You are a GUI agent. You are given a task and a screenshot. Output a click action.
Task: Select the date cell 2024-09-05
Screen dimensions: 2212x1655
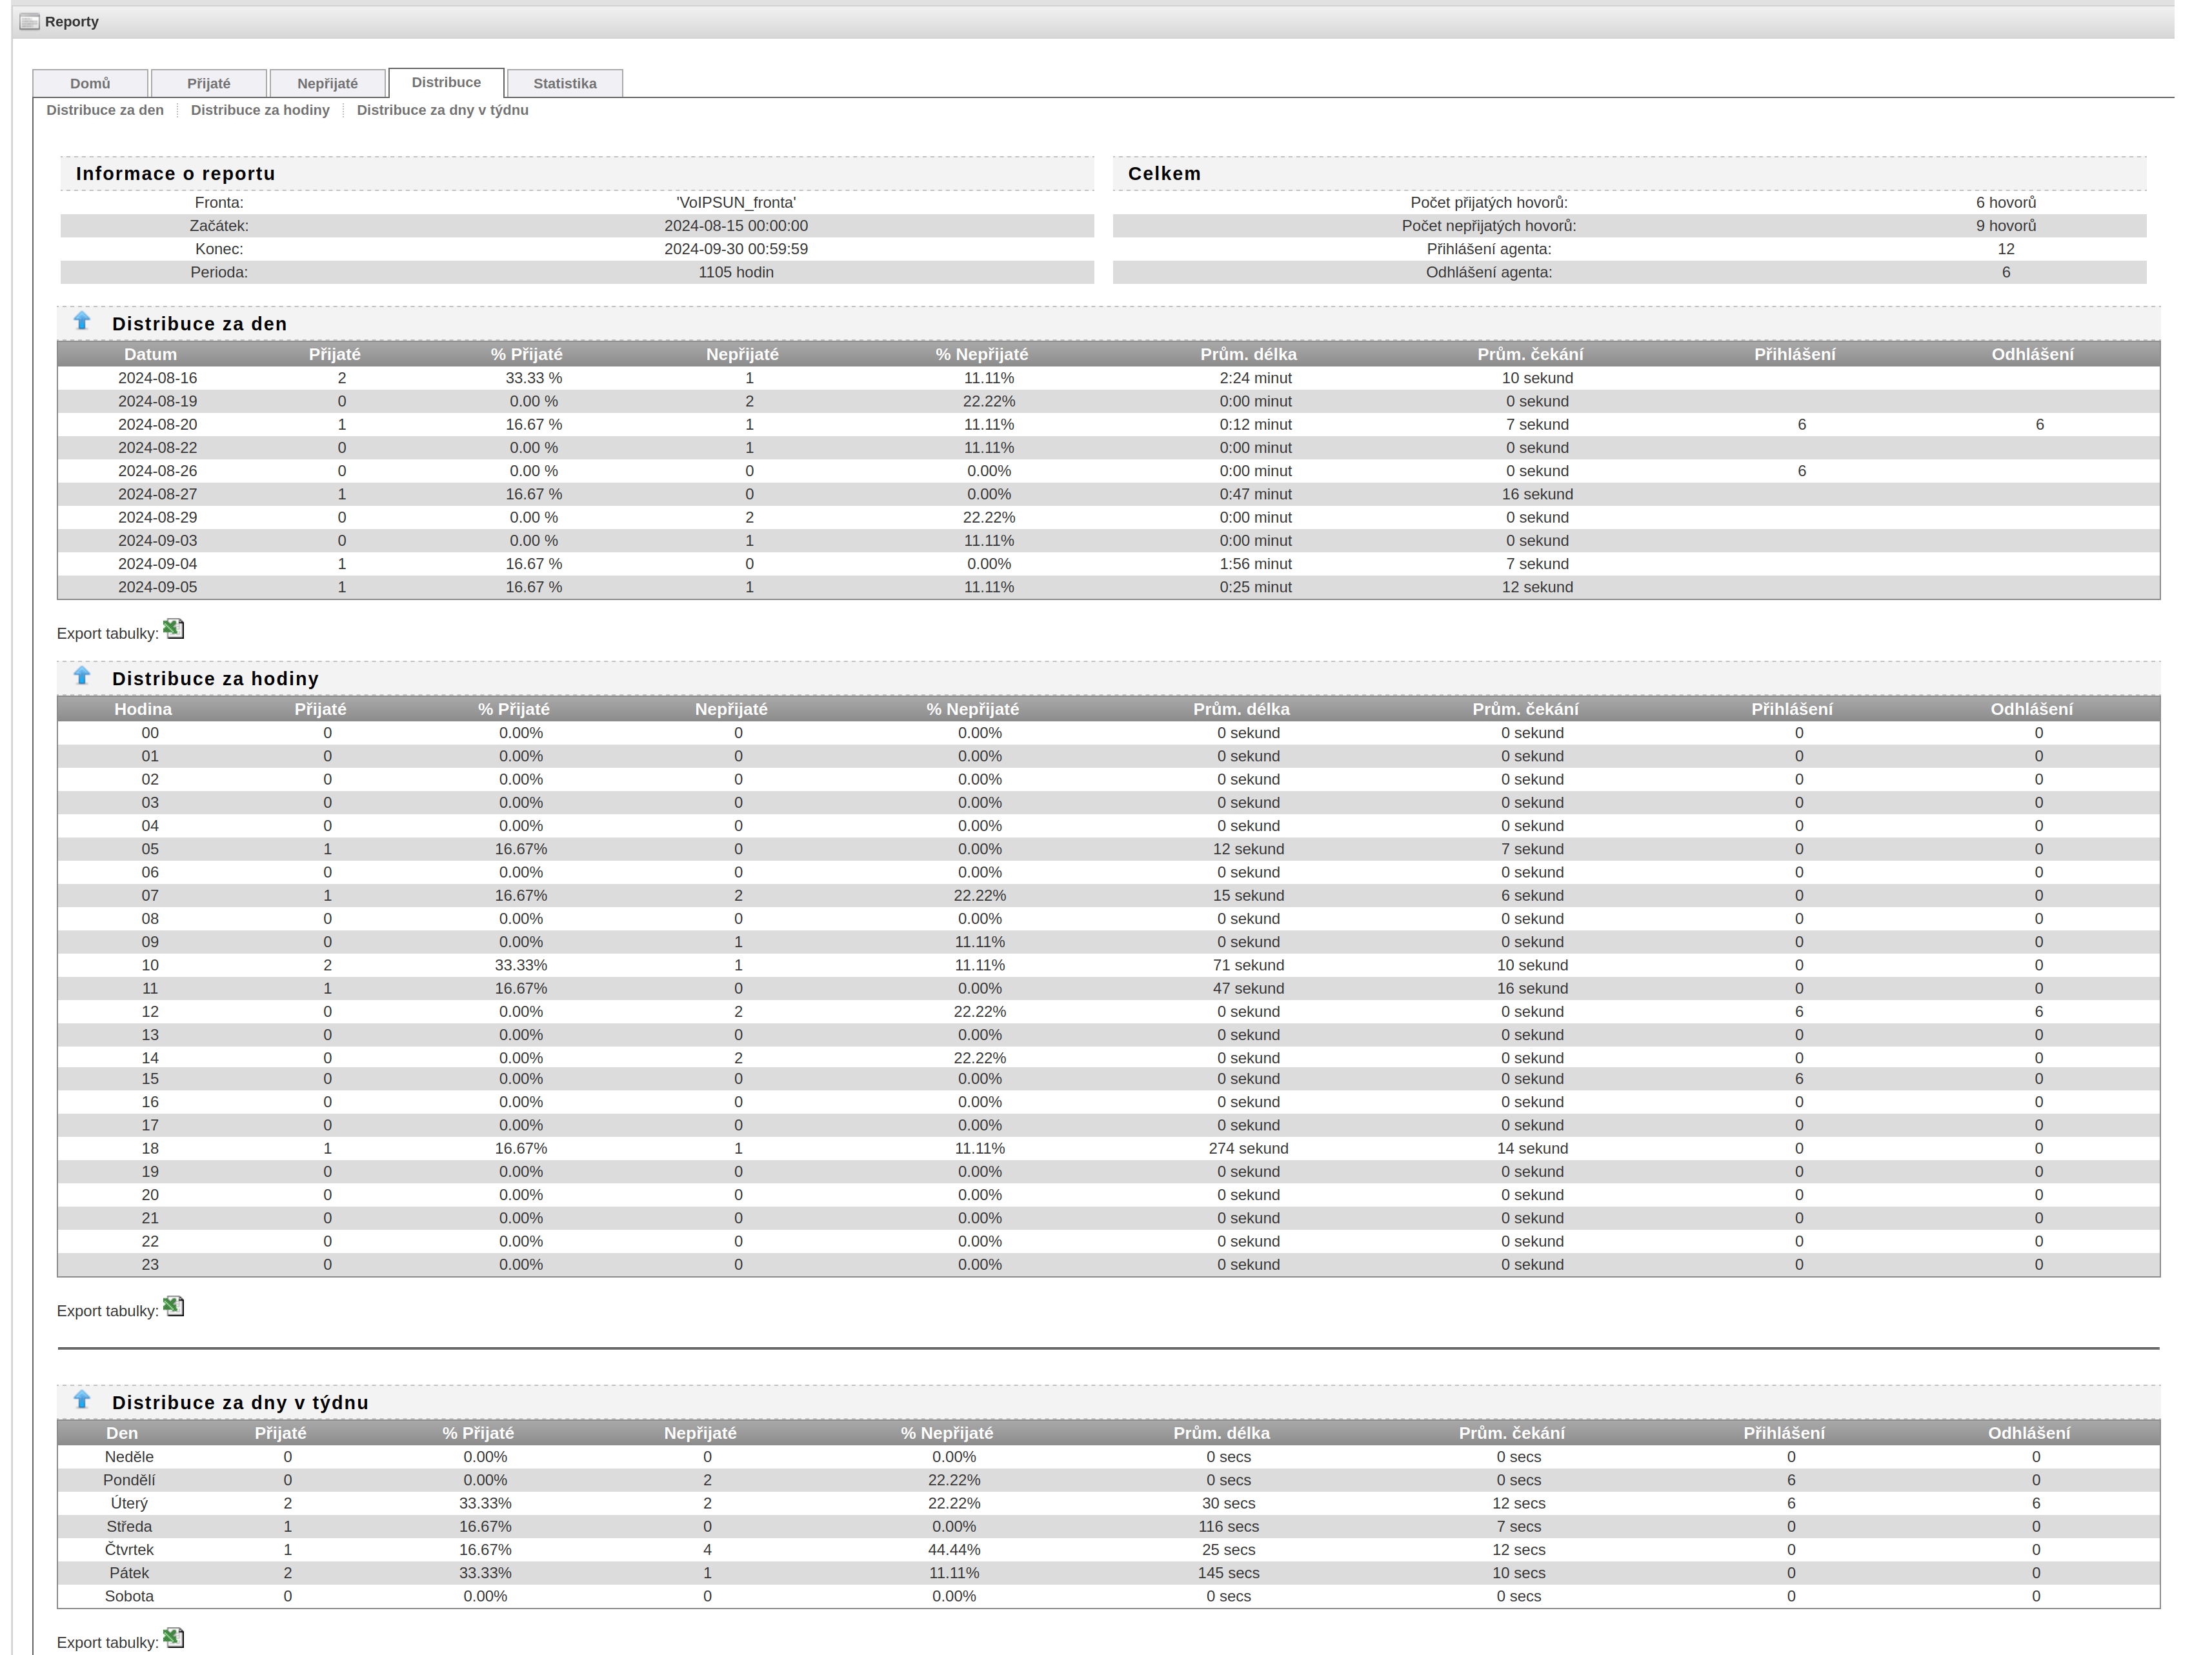(x=158, y=587)
